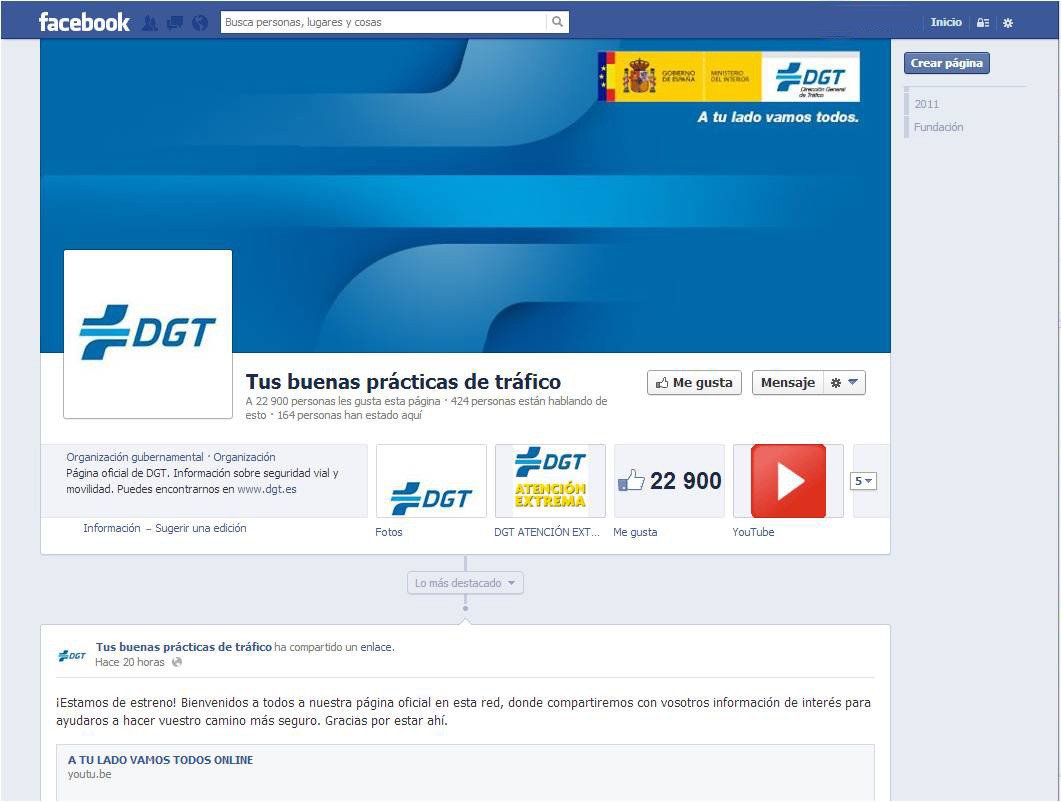The width and height of the screenshot is (1061, 802).
Task: Open DGT Atención Extrema app thumbnail
Action: click(550, 481)
